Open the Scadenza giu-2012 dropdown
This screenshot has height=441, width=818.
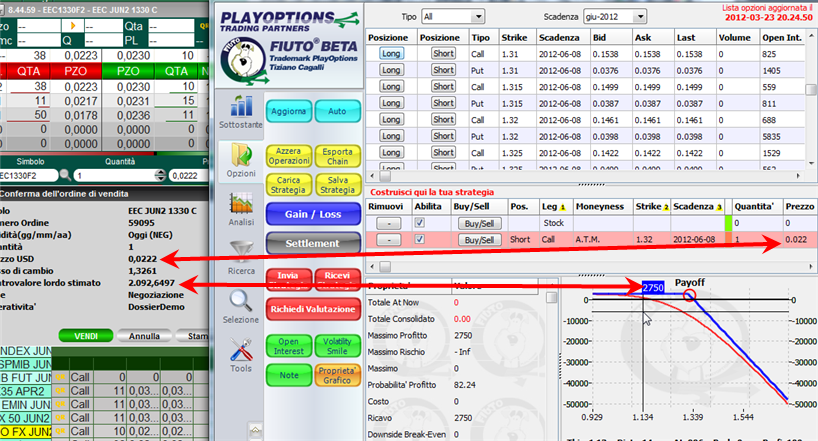pyautogui.click(x=615, y=17)
